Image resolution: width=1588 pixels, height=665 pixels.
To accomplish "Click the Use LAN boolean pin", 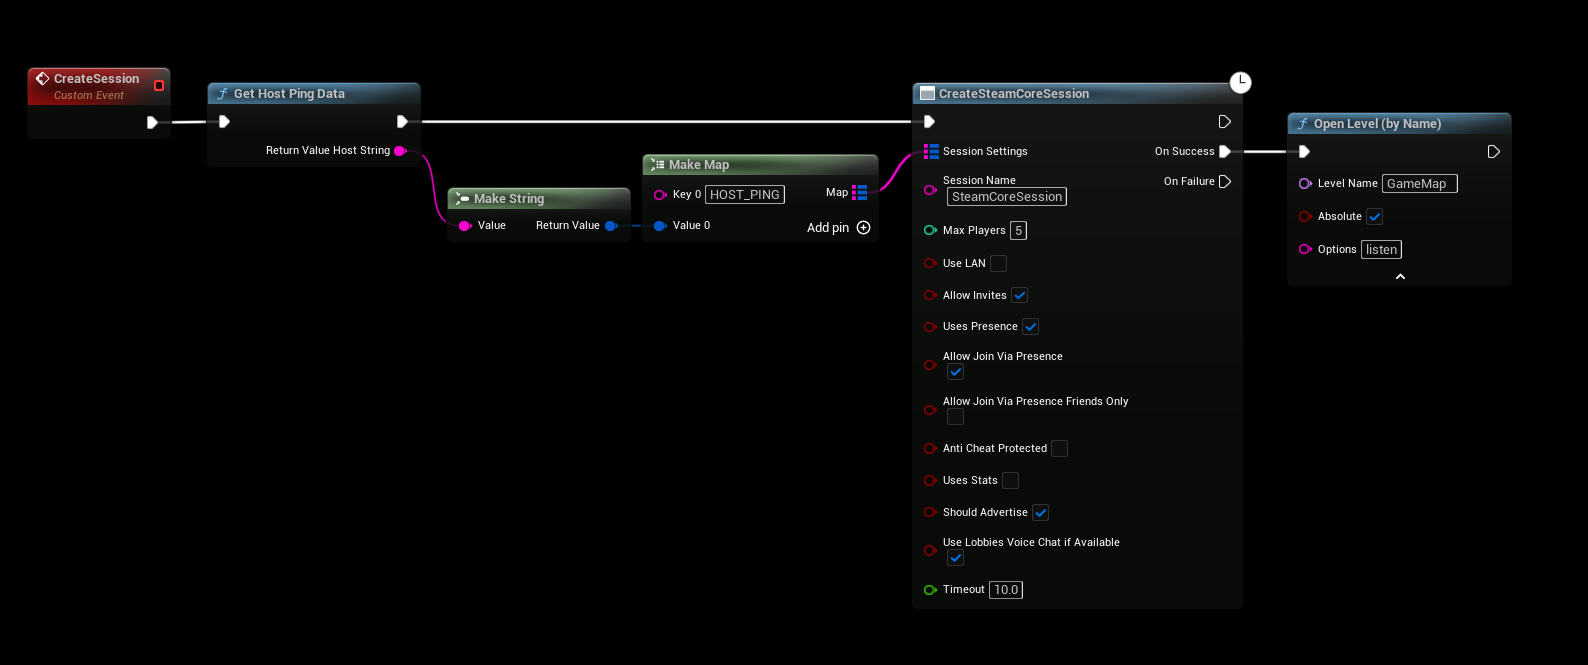I will (930, 264).
